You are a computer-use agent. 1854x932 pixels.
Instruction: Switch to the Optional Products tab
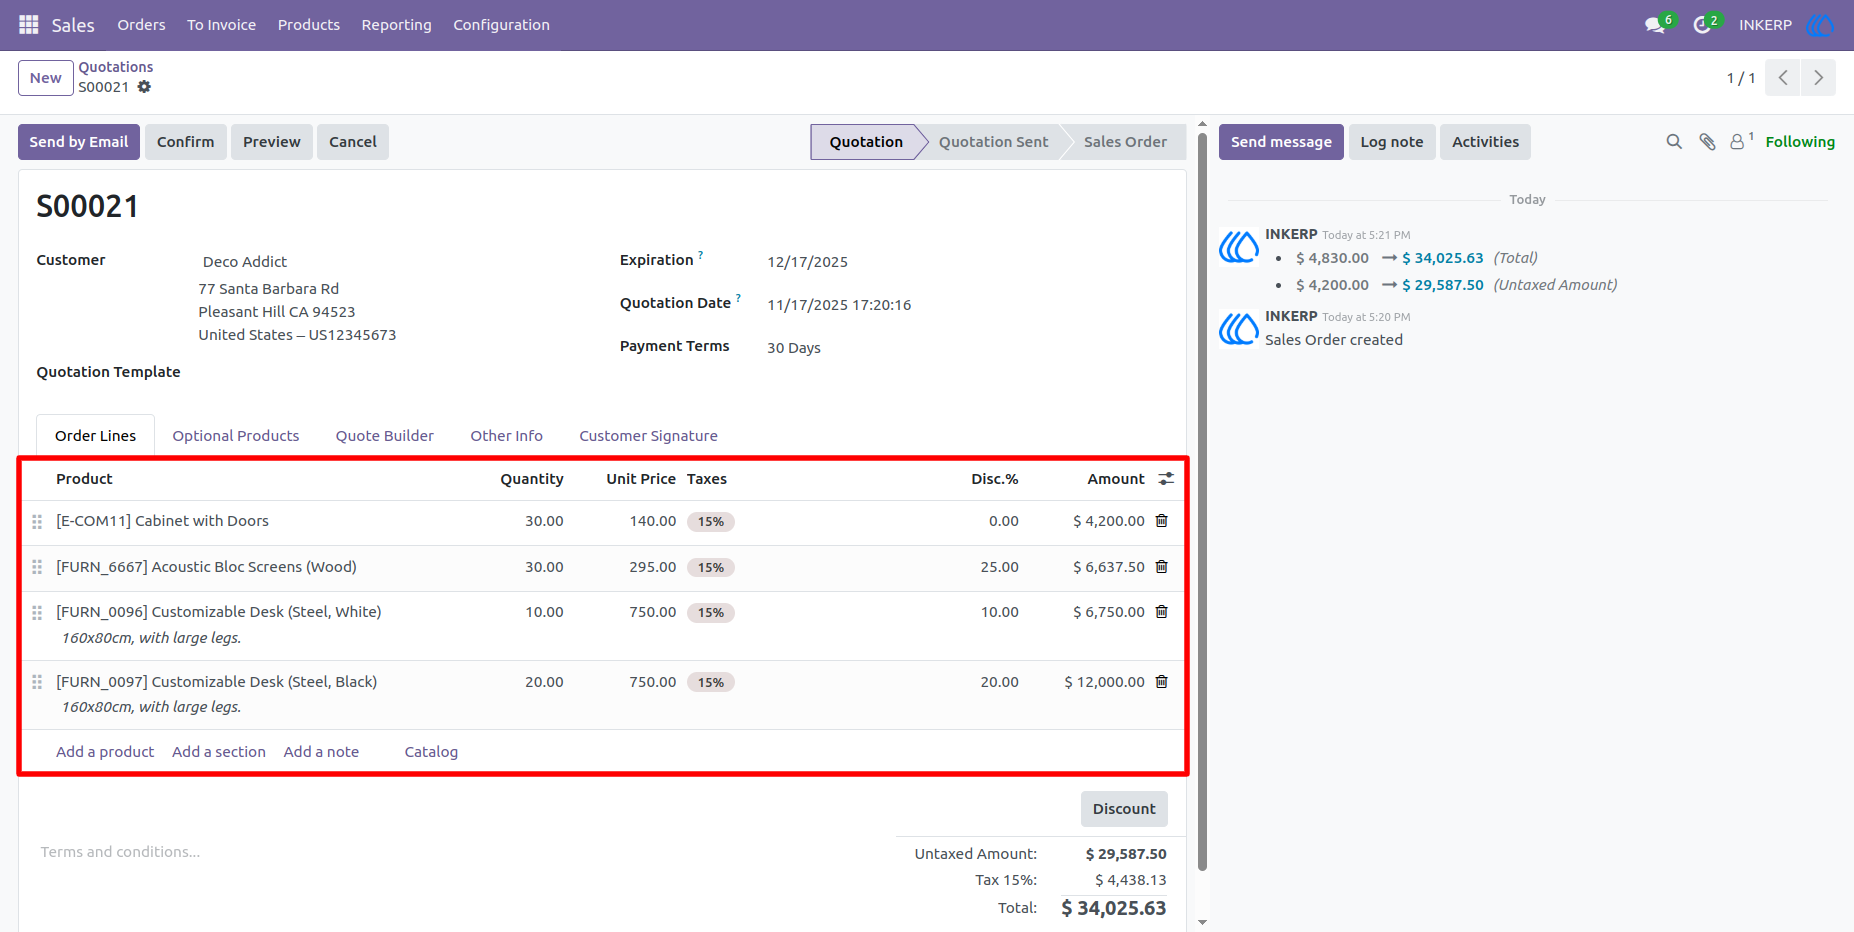click(x=236, y=436)
